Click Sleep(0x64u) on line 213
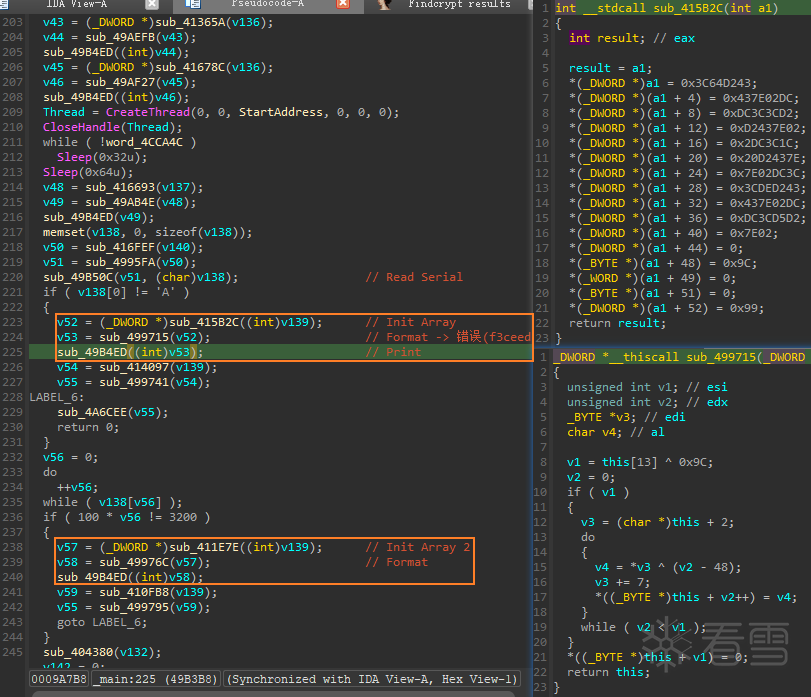 88,172
